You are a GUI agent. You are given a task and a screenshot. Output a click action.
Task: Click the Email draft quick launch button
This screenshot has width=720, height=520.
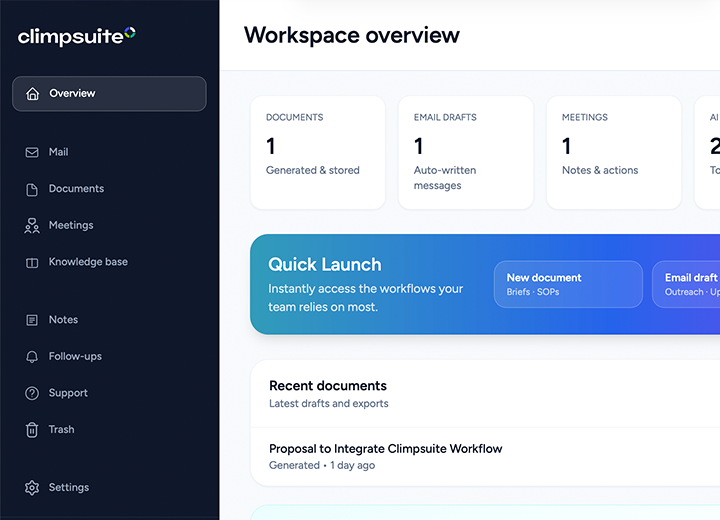[686, 284]
